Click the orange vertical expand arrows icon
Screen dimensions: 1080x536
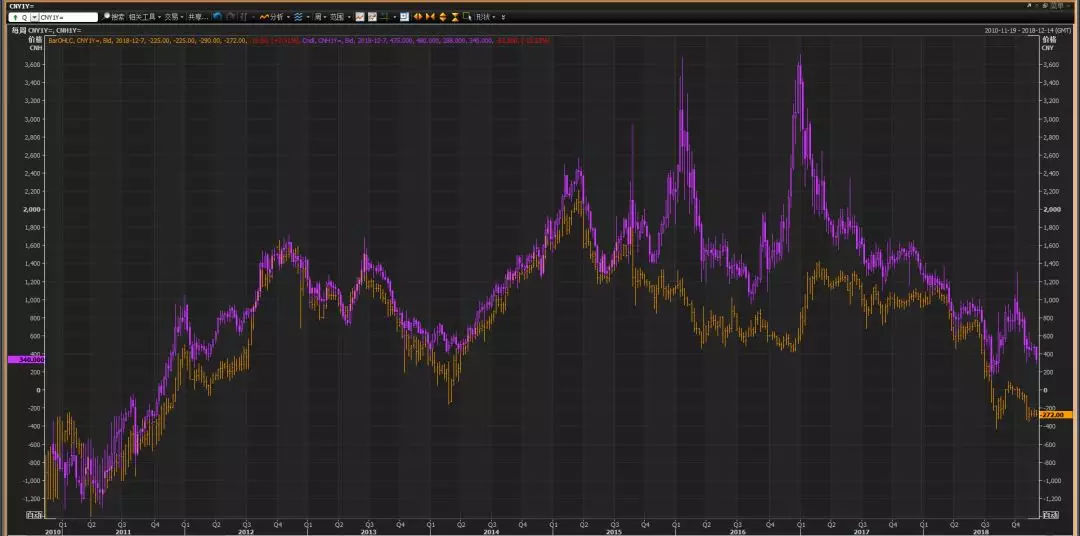coord(443,17)
